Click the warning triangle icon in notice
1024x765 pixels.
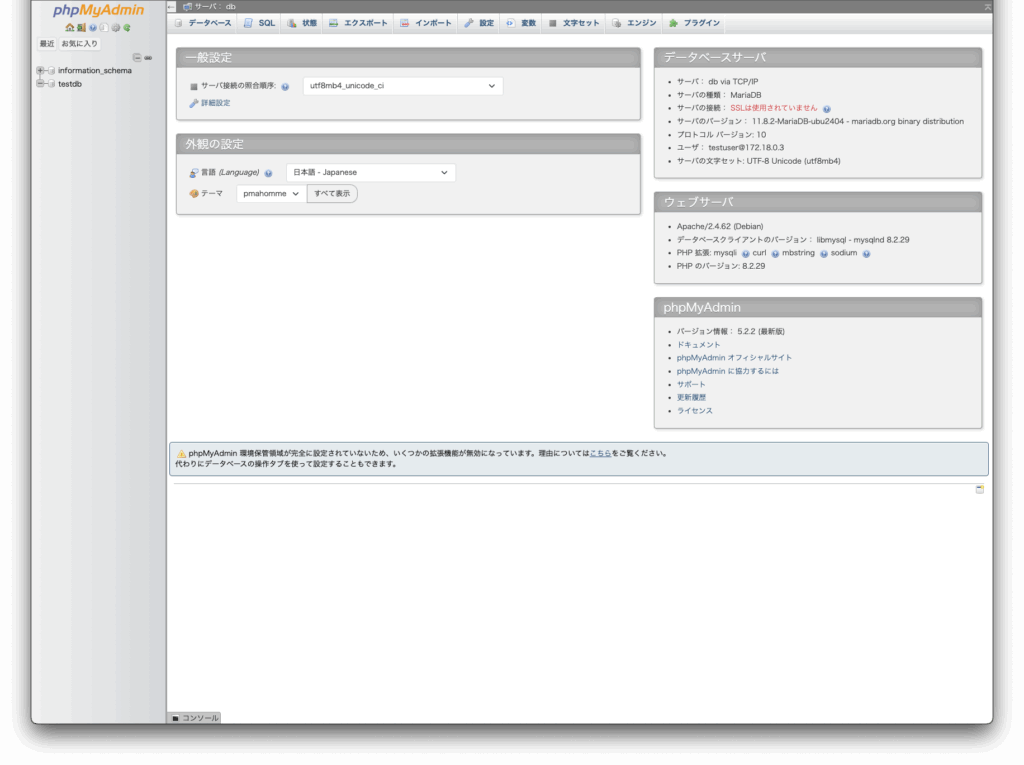[x=182, y=453]
